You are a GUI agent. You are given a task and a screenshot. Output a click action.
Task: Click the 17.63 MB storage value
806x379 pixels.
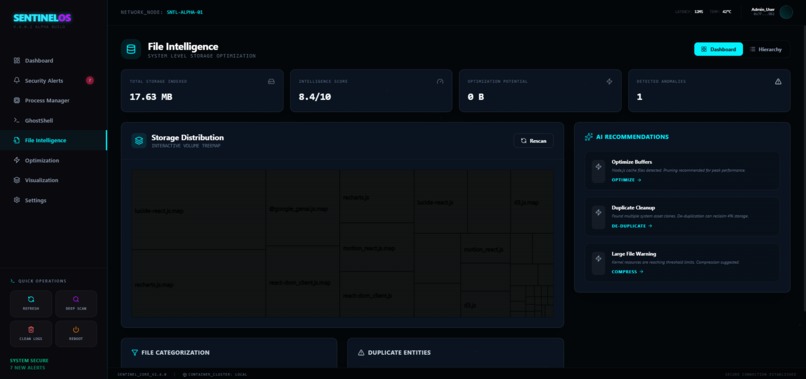coord(151,97)
